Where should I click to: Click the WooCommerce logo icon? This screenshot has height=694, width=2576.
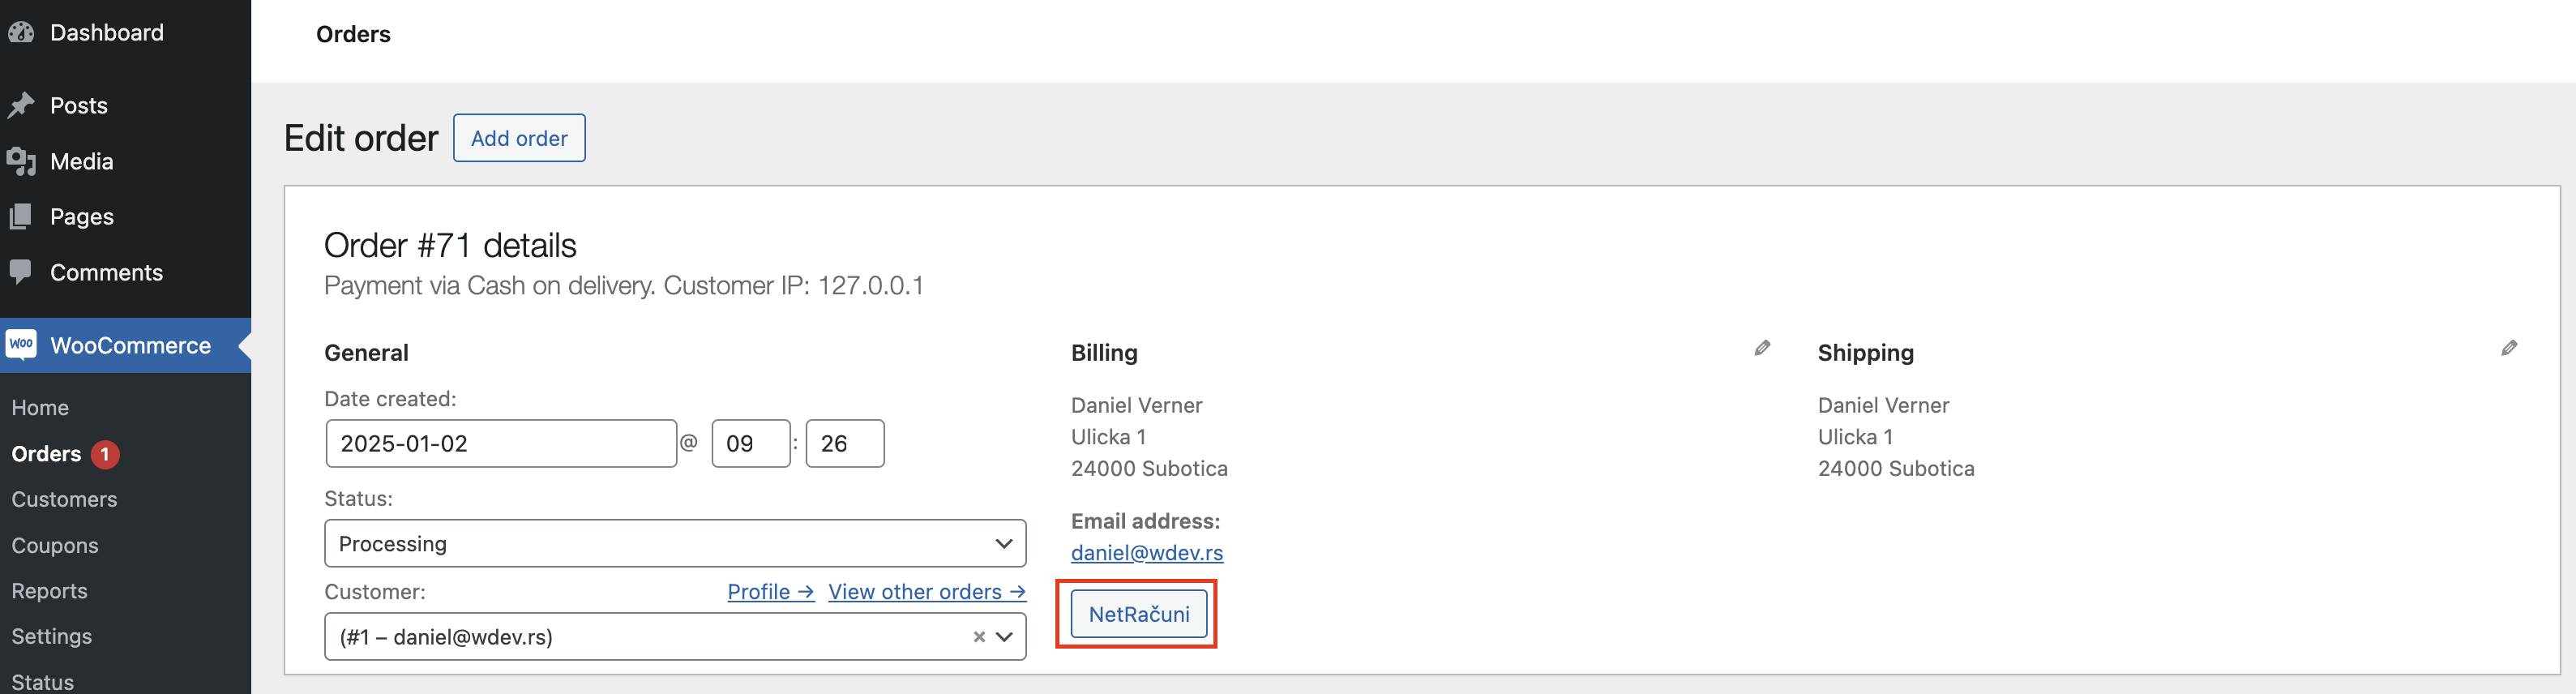(x=21, y=345)
